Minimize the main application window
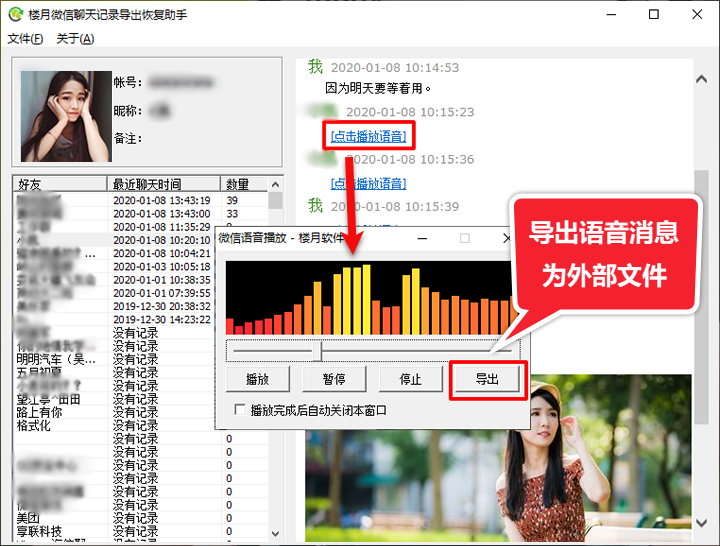This screenshot has width=720, height=546. pos(612,14)
